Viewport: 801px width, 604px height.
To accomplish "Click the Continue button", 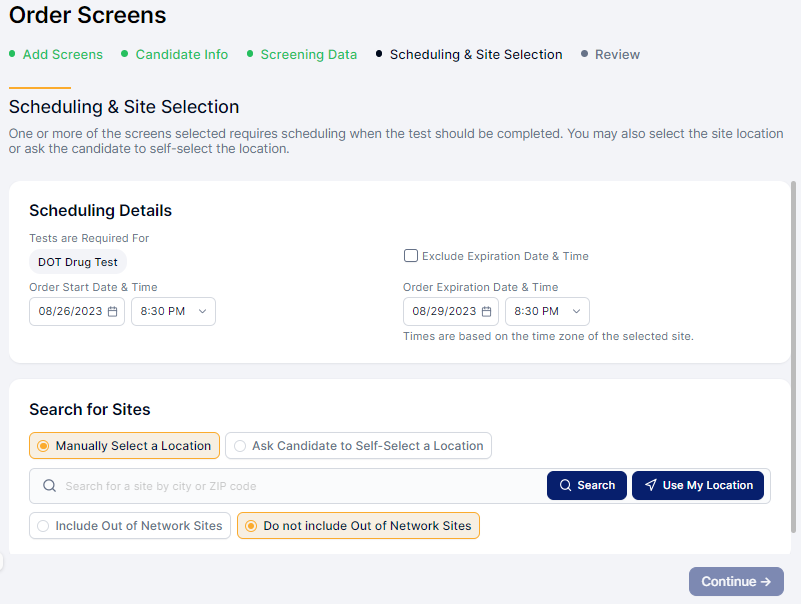I will tap(736, 582).
